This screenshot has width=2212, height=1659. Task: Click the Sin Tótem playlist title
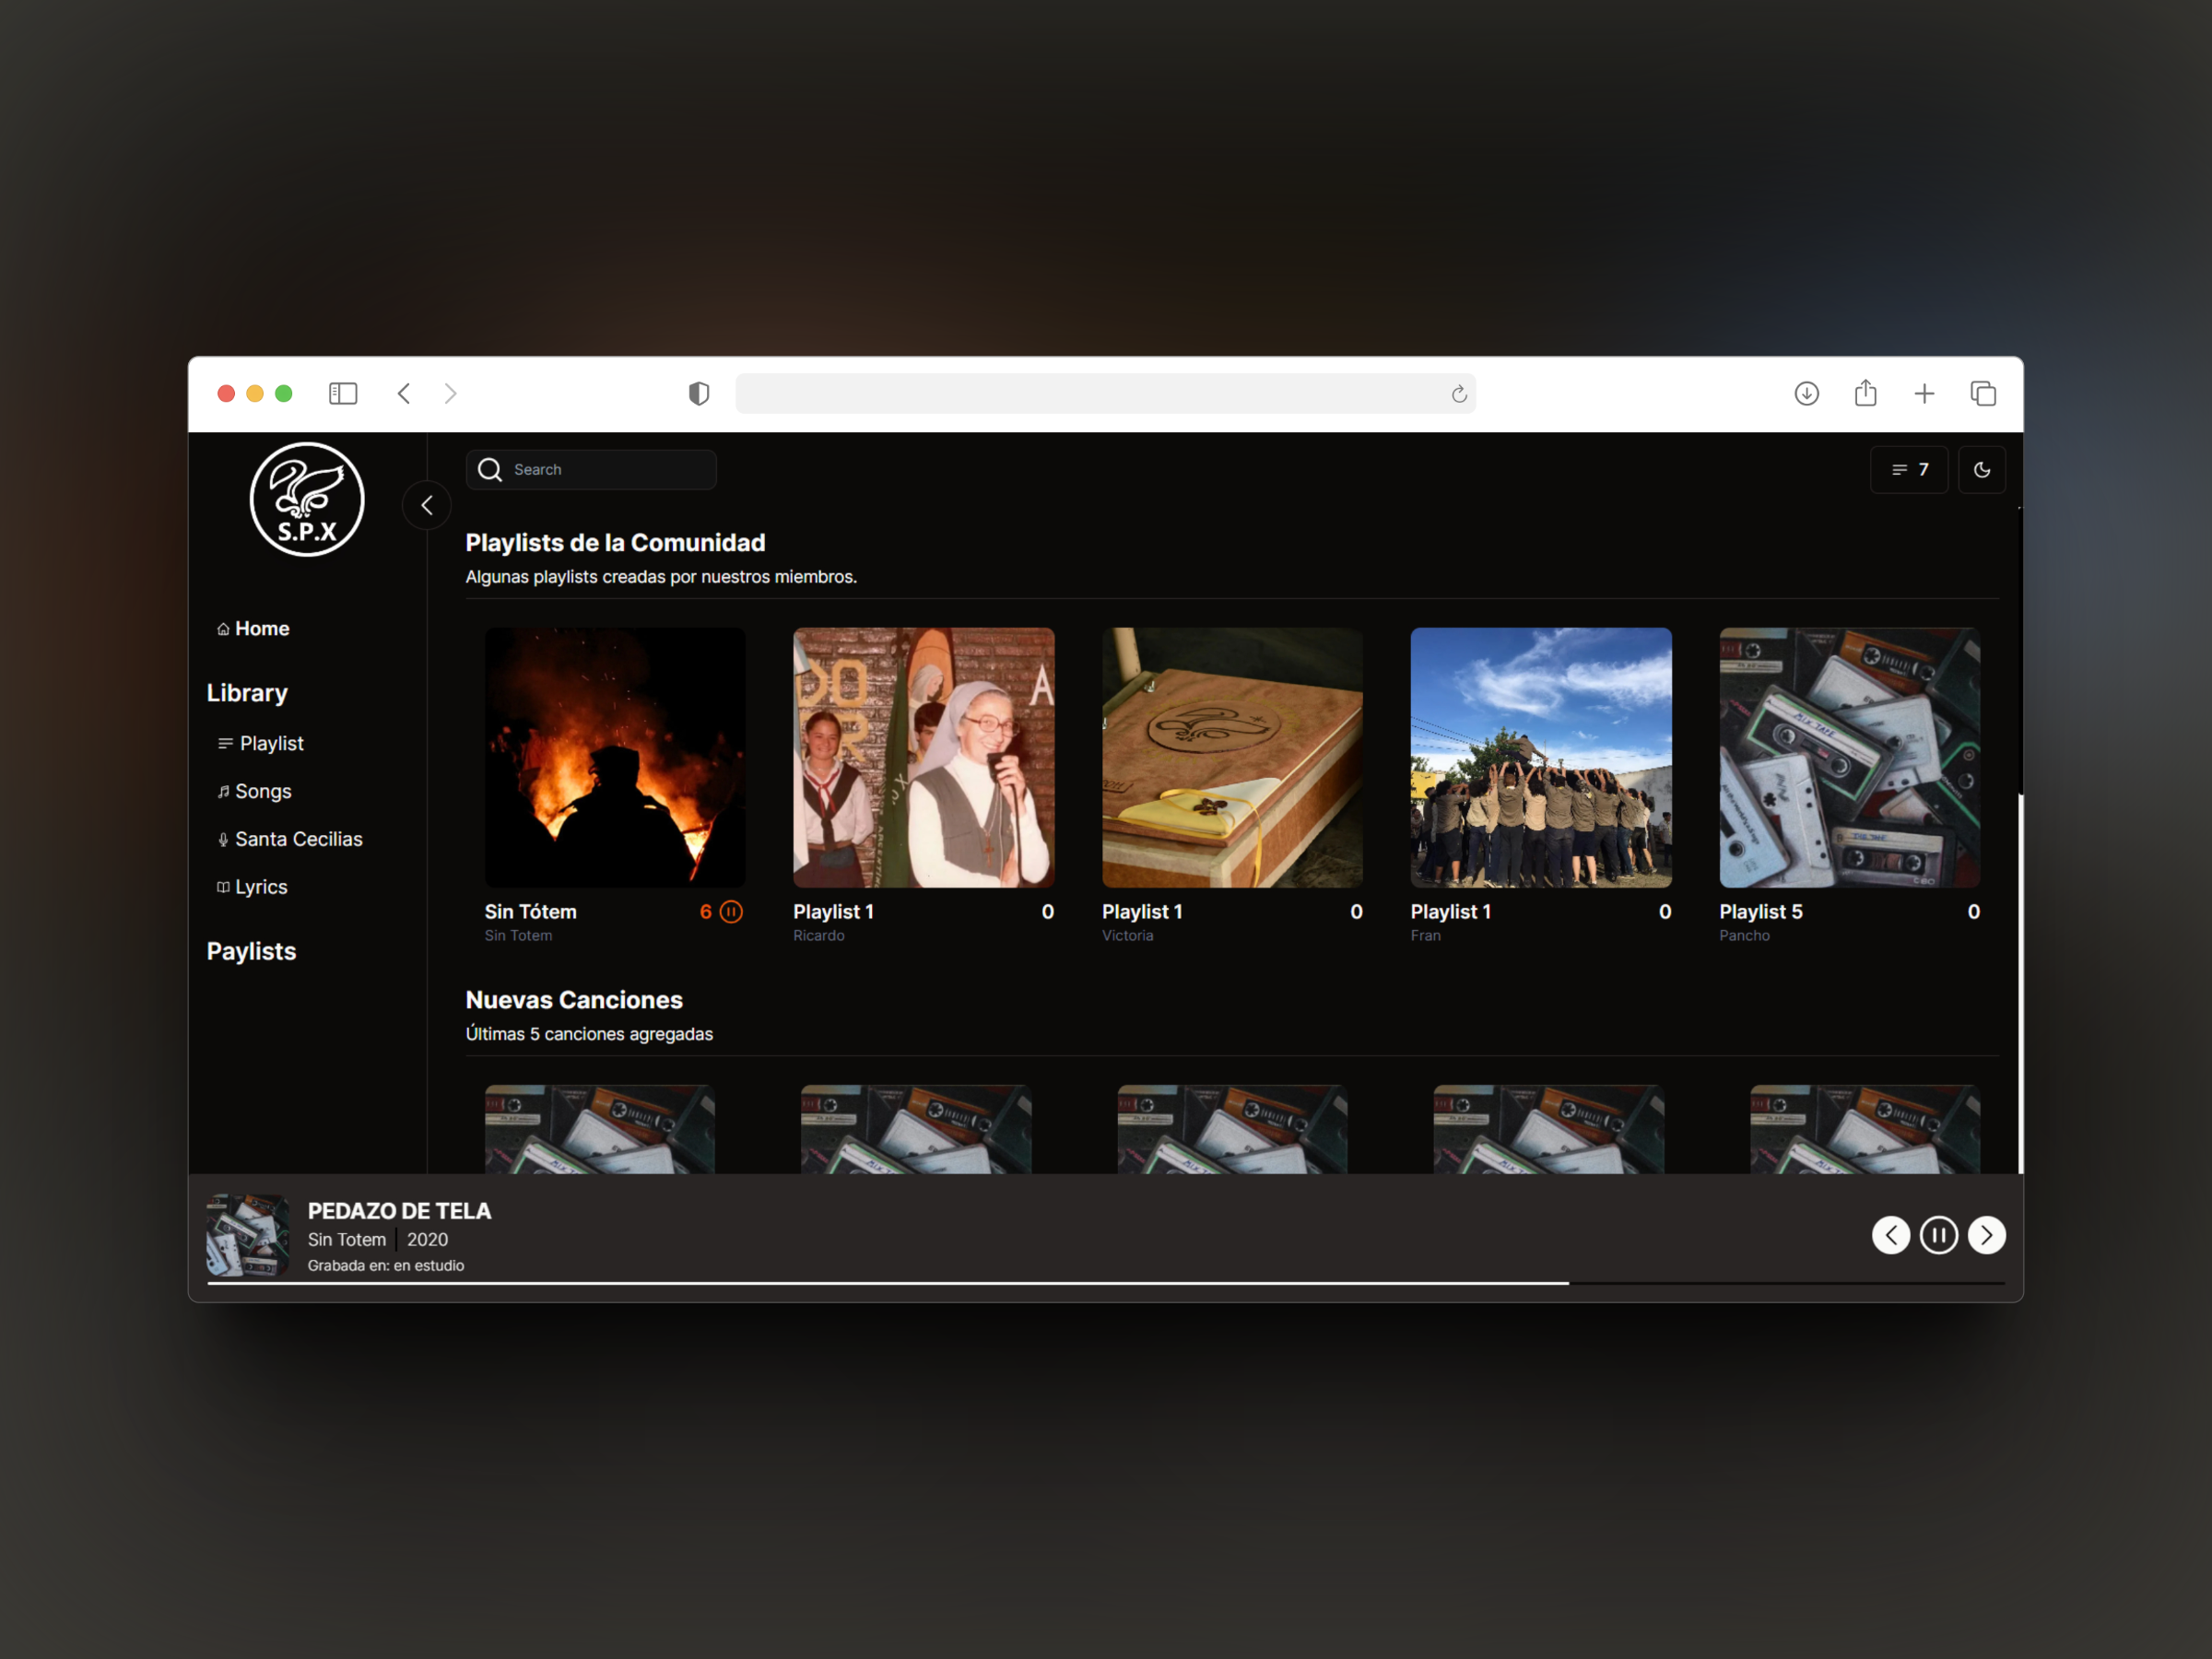[530, 911]
